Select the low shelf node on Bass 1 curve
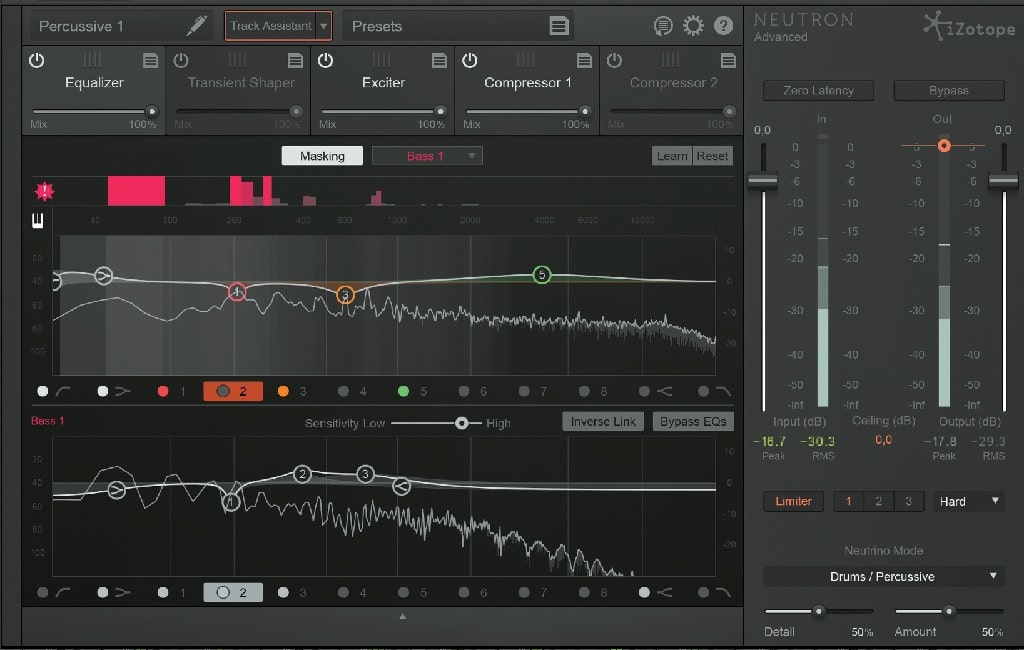 (116, 489)
